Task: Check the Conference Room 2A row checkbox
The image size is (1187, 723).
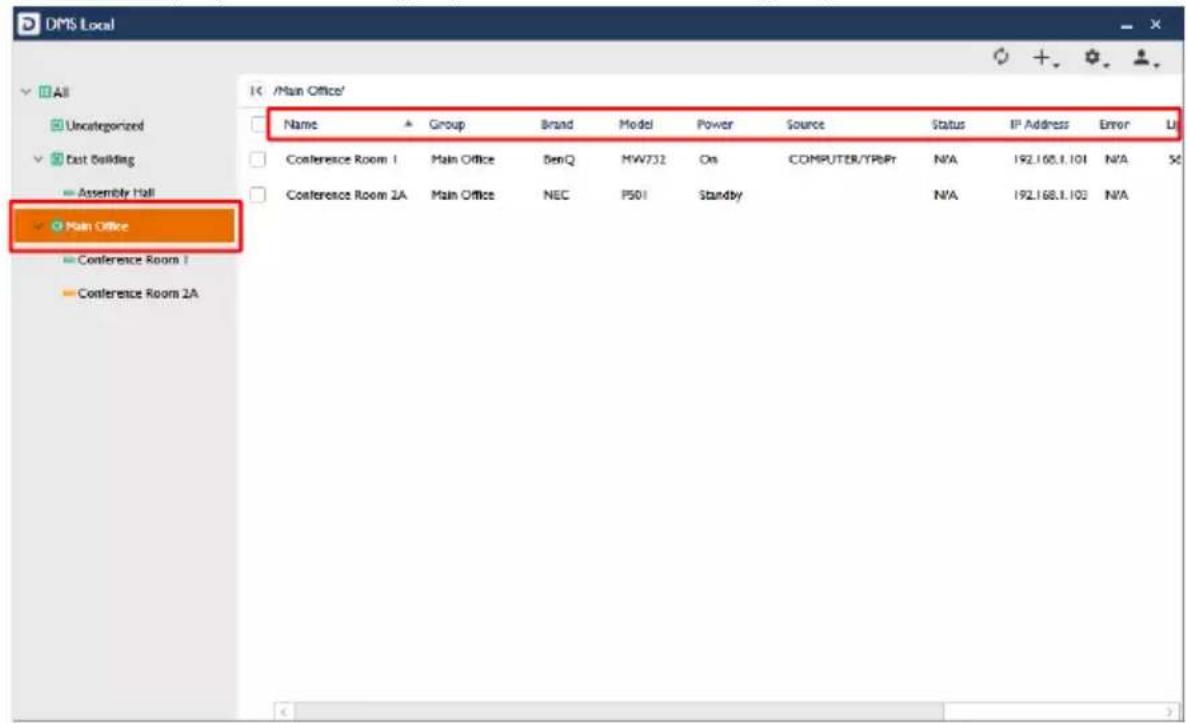Action: 258,195
